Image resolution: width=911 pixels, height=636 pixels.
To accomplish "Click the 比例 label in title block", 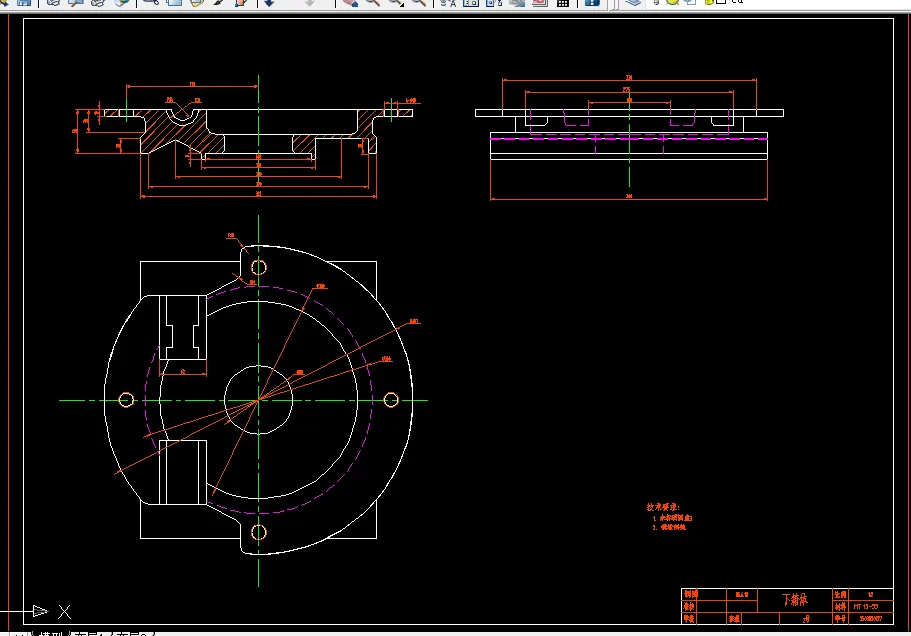I will [x=840, y=594].
